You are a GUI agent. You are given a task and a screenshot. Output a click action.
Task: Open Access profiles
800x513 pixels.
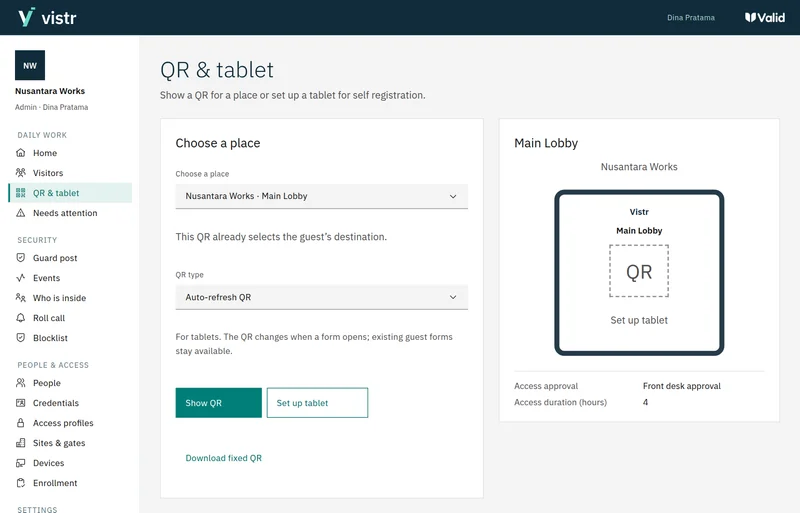pos(70,423)
